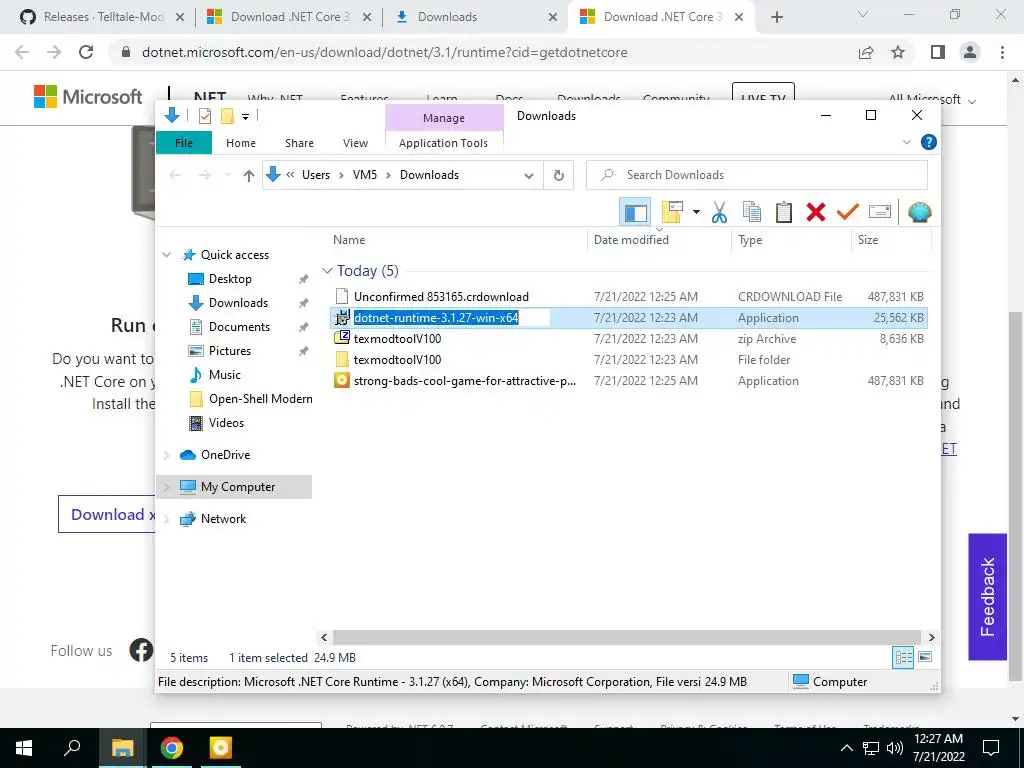Open the Customize Quick Access Toolbar dropdown
1024x768 pixels.
pos(246,117)
